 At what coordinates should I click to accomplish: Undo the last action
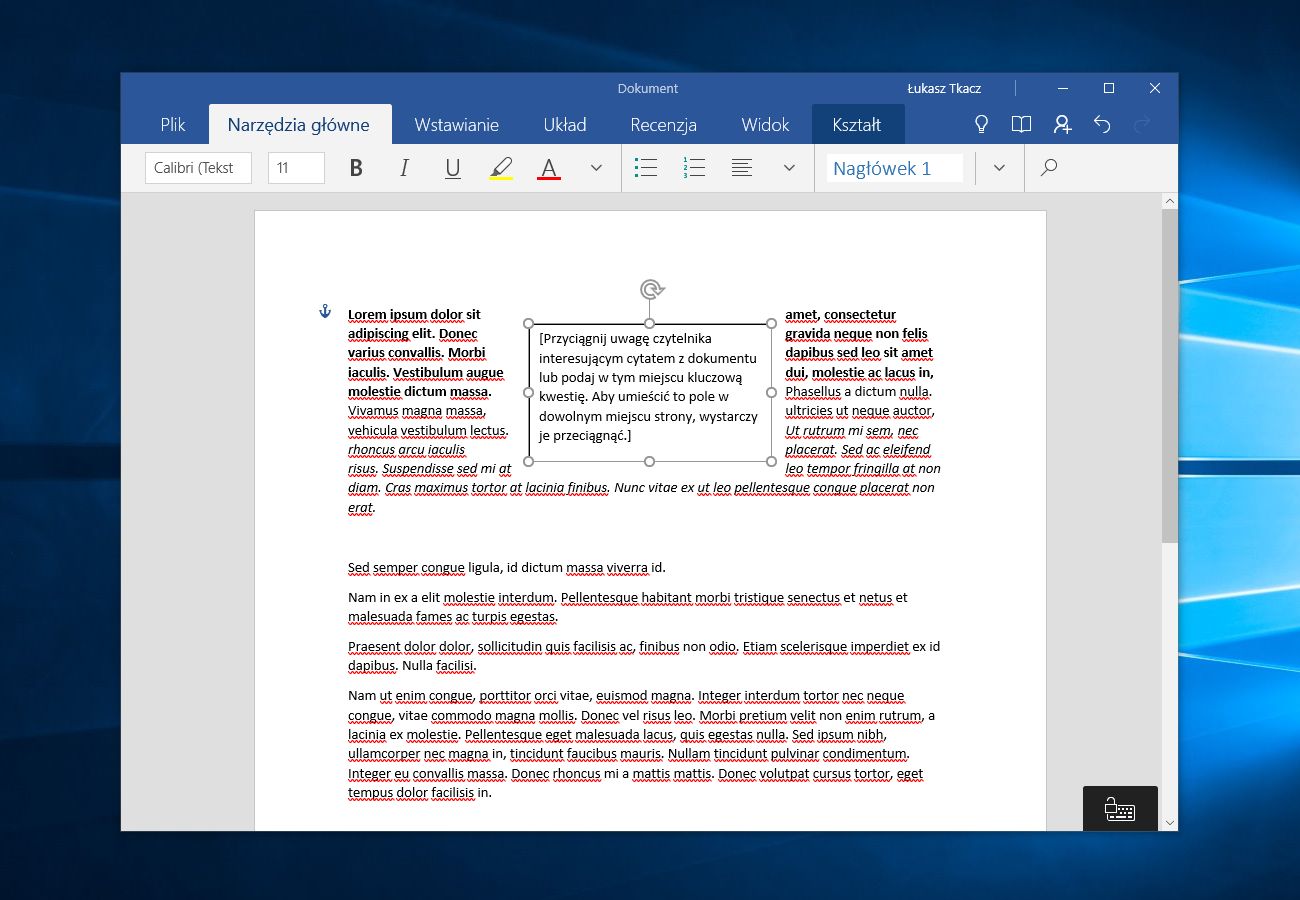click(x=1102, y=125)
